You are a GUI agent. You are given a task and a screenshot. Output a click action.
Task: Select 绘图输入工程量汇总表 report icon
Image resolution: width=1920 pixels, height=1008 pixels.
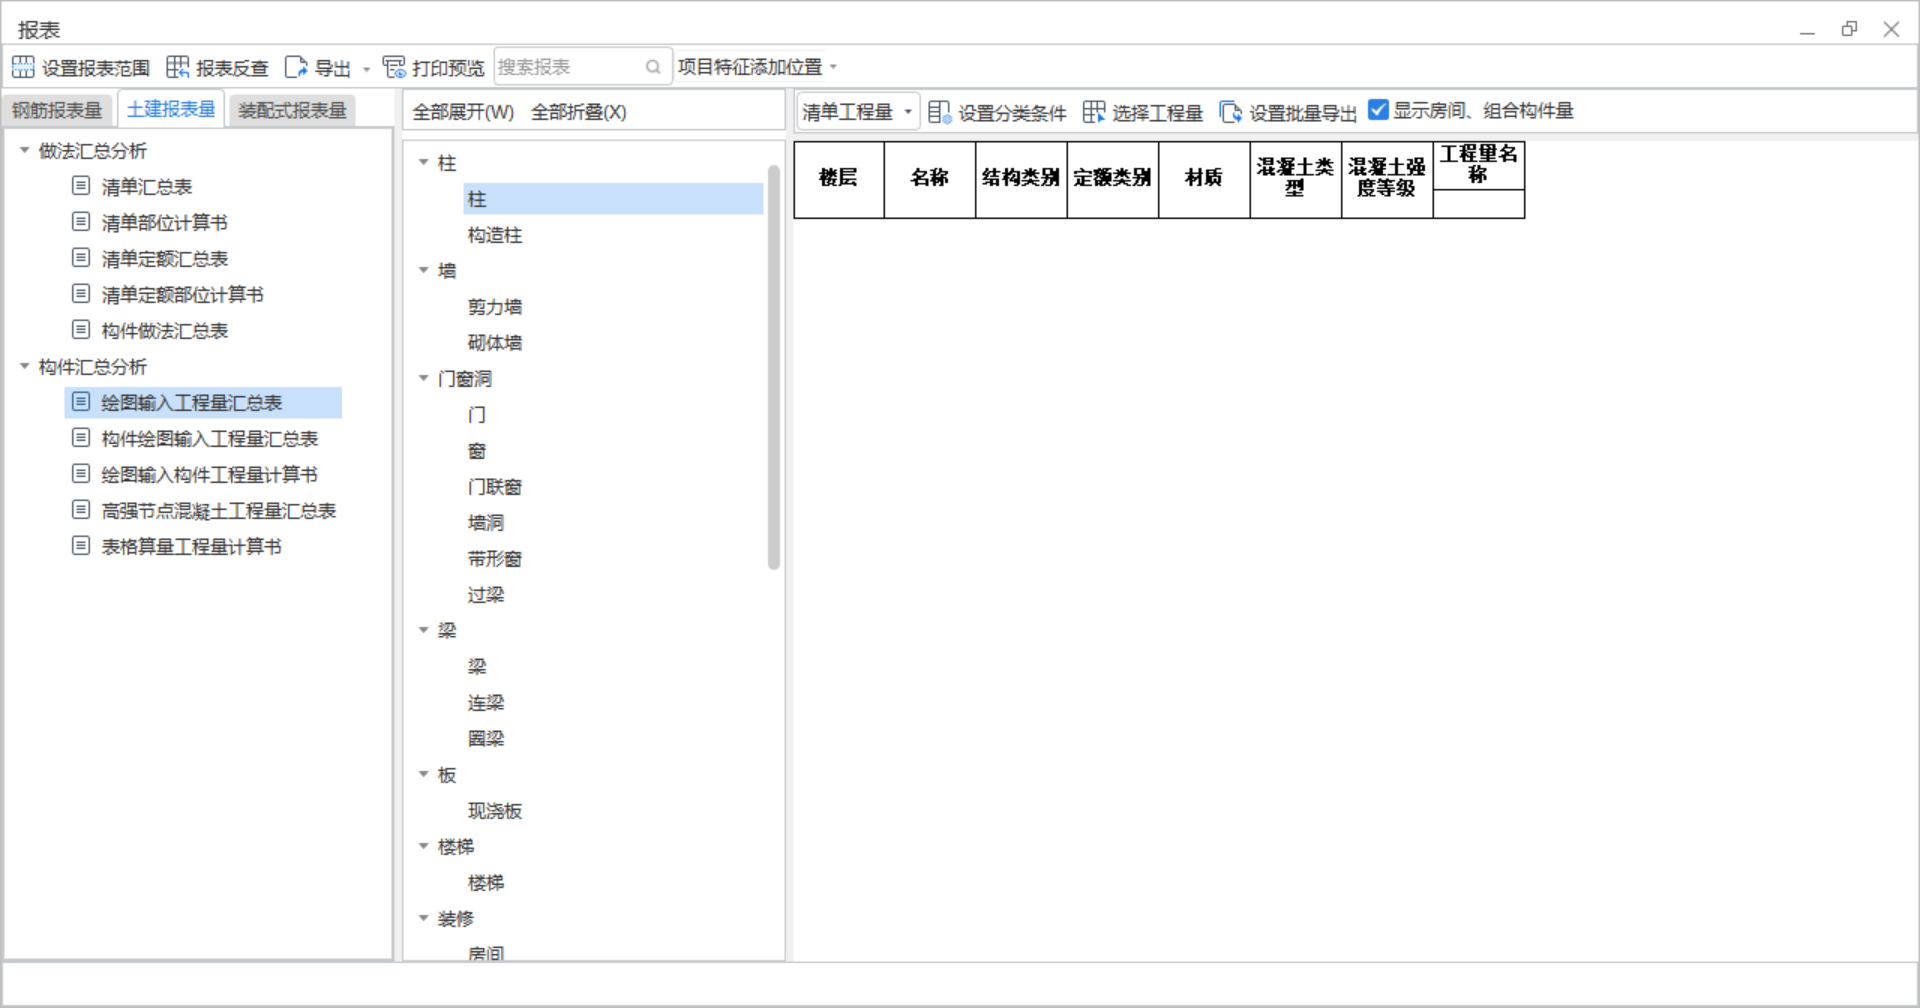[x=81, y=402]
